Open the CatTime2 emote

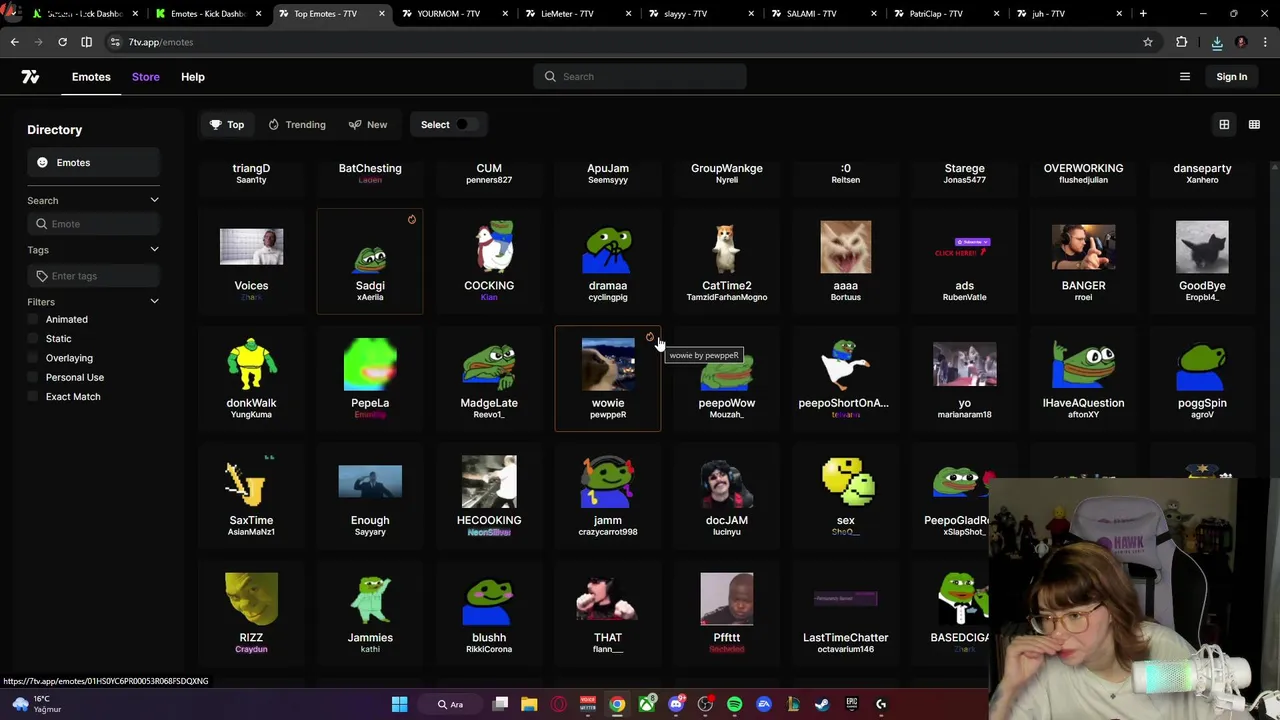click(727, 262)
